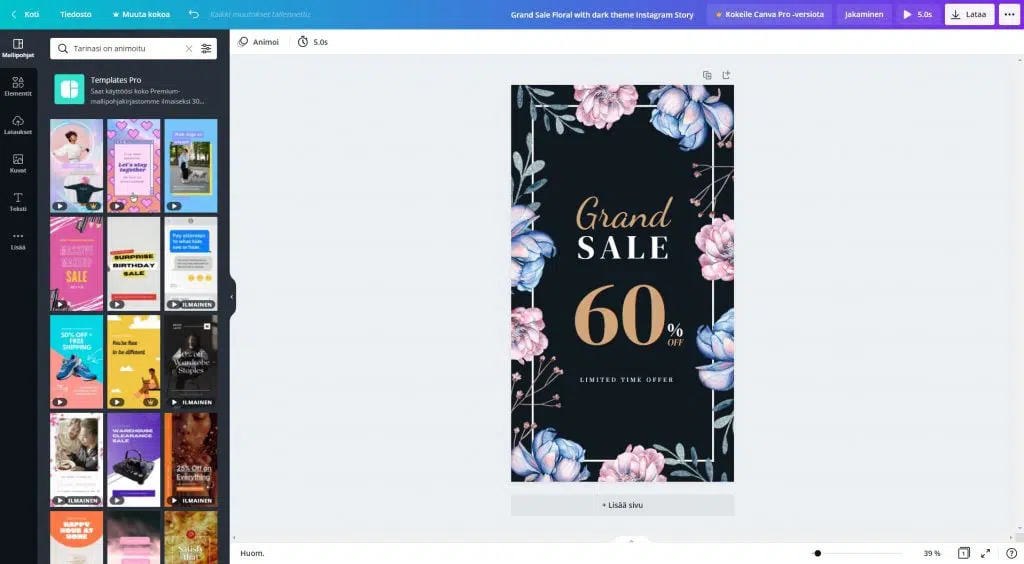This screenshot has height=564, width=1024.
Task: Open the Mallipohjat templates tab
Action: tap(18, 48)
